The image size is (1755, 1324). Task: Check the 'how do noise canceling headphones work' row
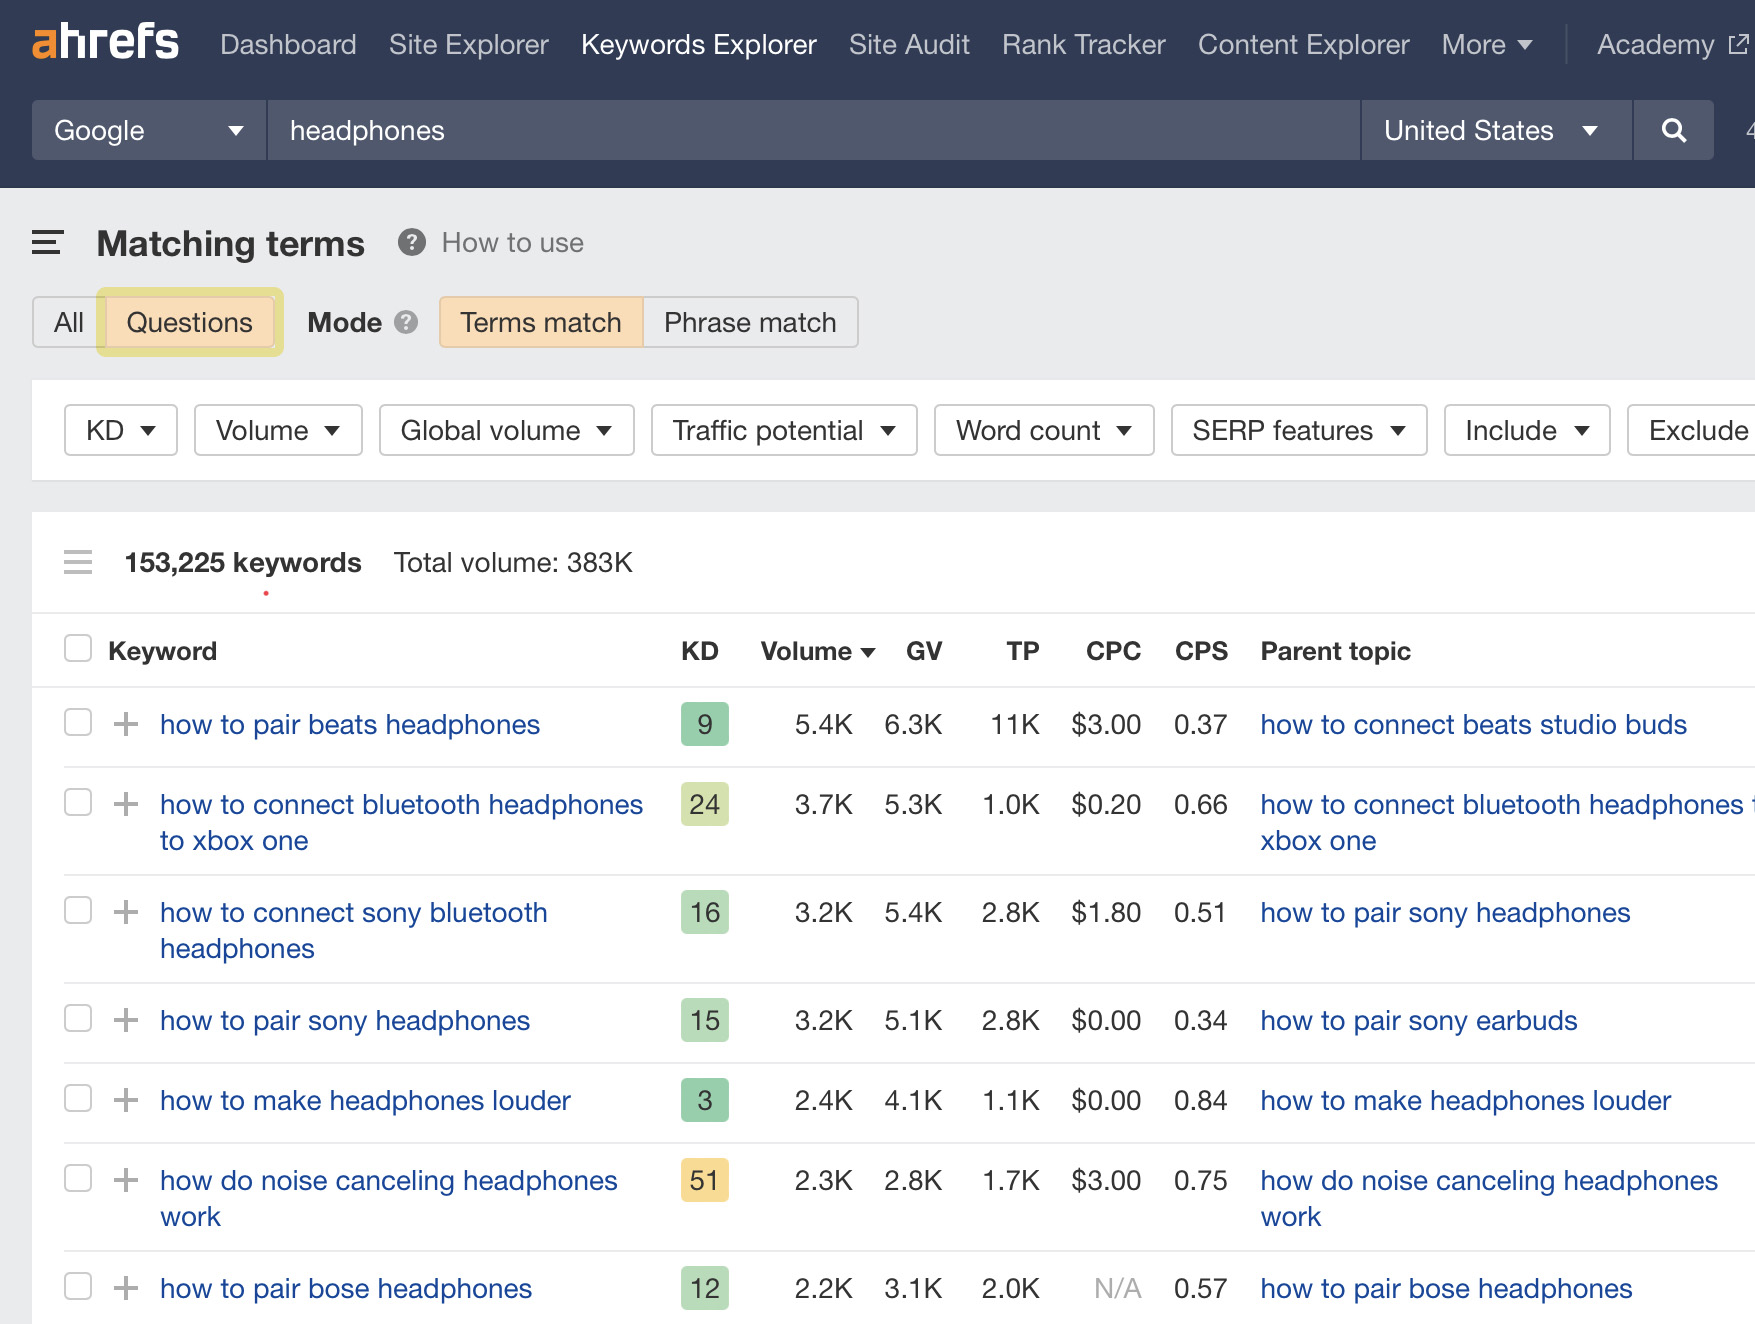tap(77, 1178)
